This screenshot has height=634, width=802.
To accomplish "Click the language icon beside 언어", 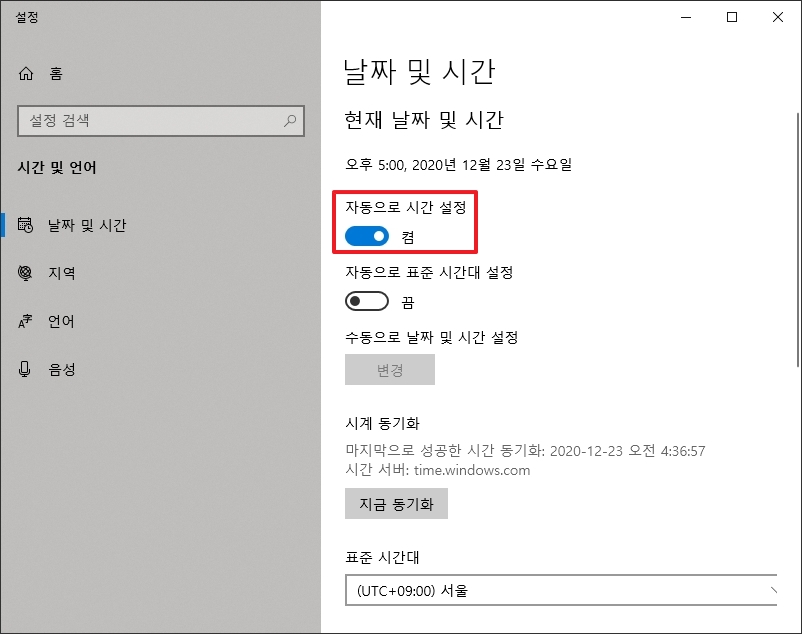I will point(25,321).
